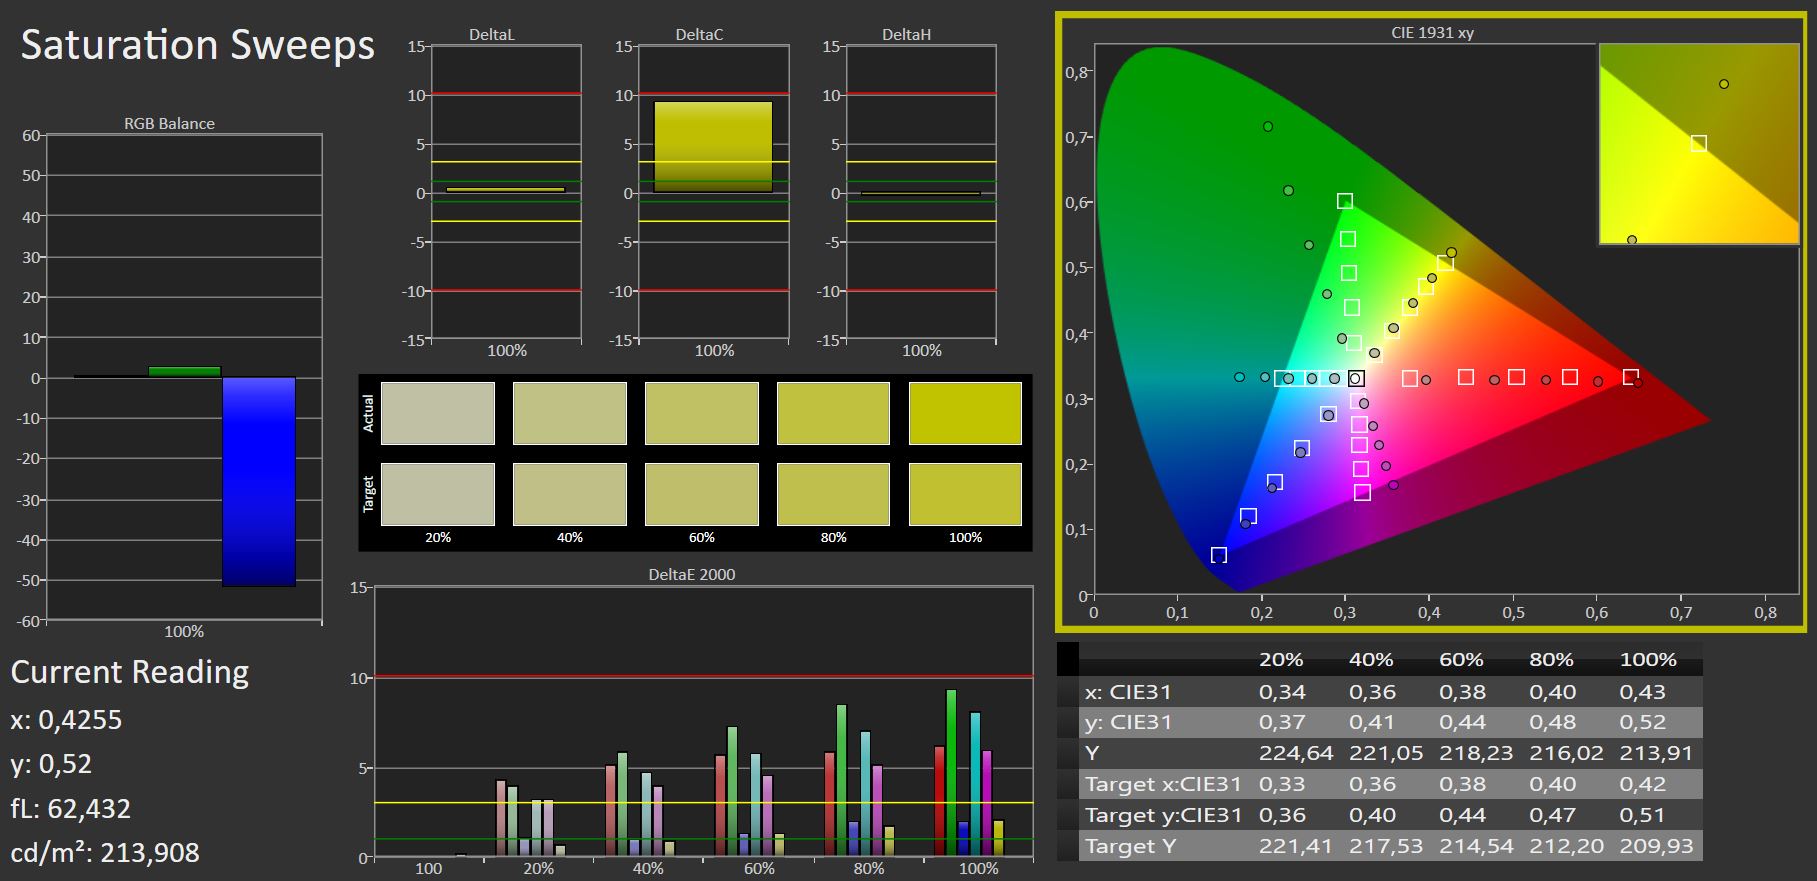Screen dimensions: 1817x881
Task: Click the "CIE 1931 xy" chart title
Action: [1432, 33]
